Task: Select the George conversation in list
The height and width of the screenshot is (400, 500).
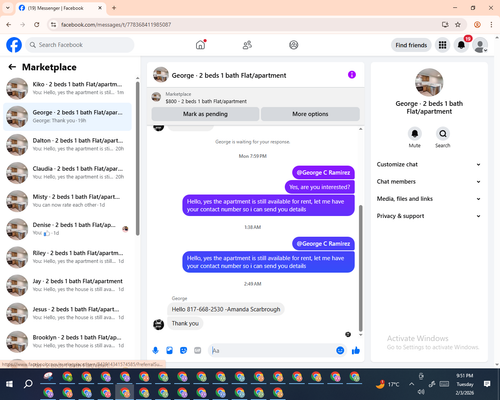Action: coord(68,117)
